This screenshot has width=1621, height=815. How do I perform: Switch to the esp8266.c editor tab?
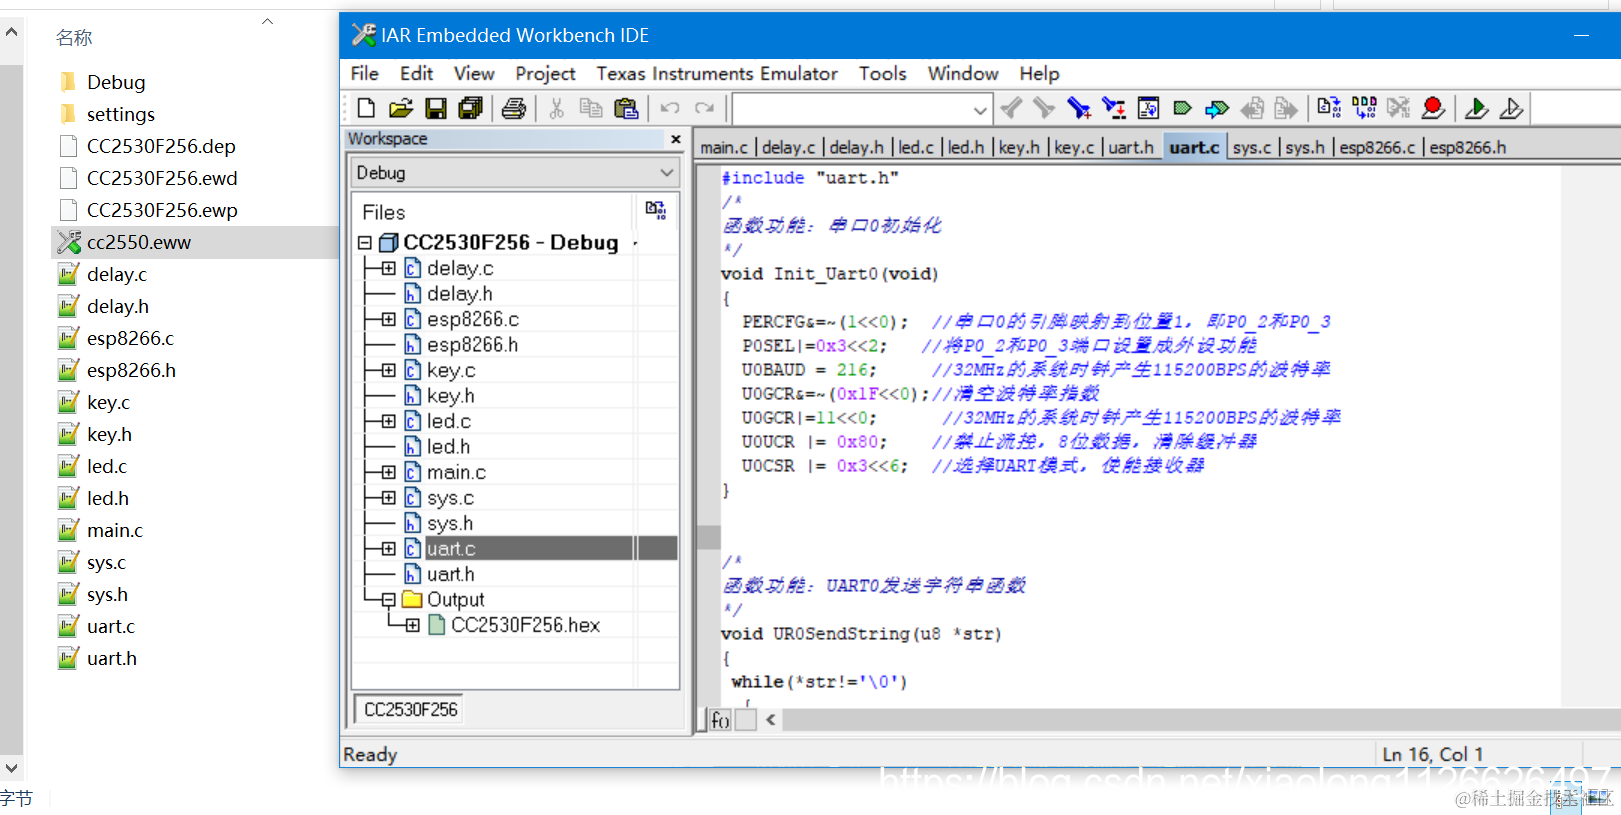[x=1377, y=147]
